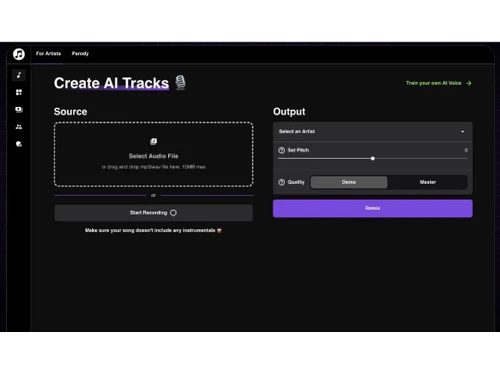500x375 pixels.
Task: Click the Remix button
Action: [x=372, y=208]
